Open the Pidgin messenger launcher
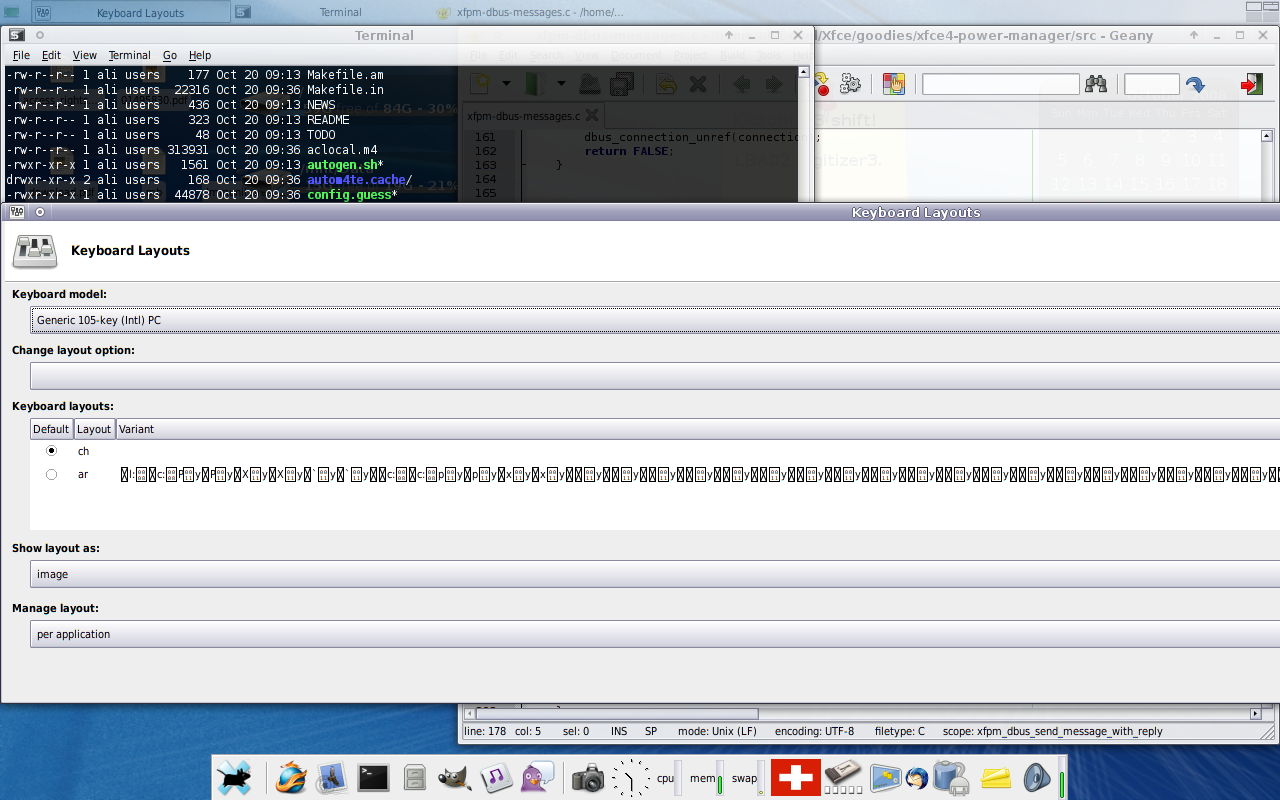The image size is (1280, 800). (538, 777)
